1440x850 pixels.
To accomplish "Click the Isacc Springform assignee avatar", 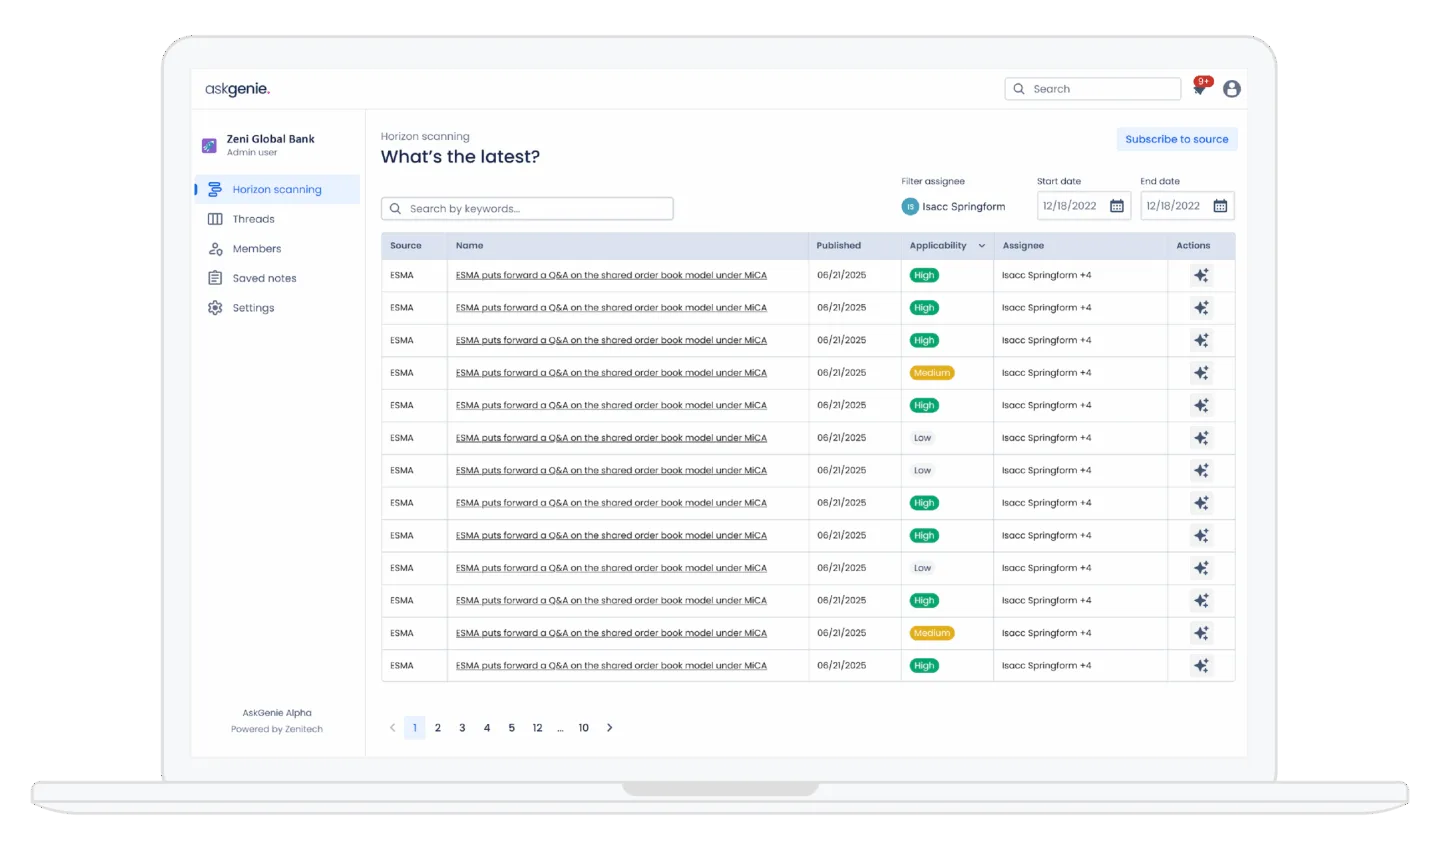I will [x=910, y=207].
